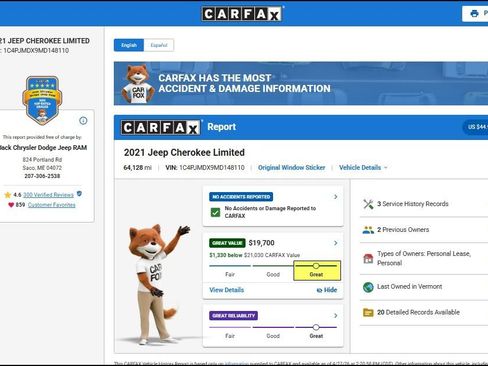Click View Details link
The image size is (488, 366).
227,290
